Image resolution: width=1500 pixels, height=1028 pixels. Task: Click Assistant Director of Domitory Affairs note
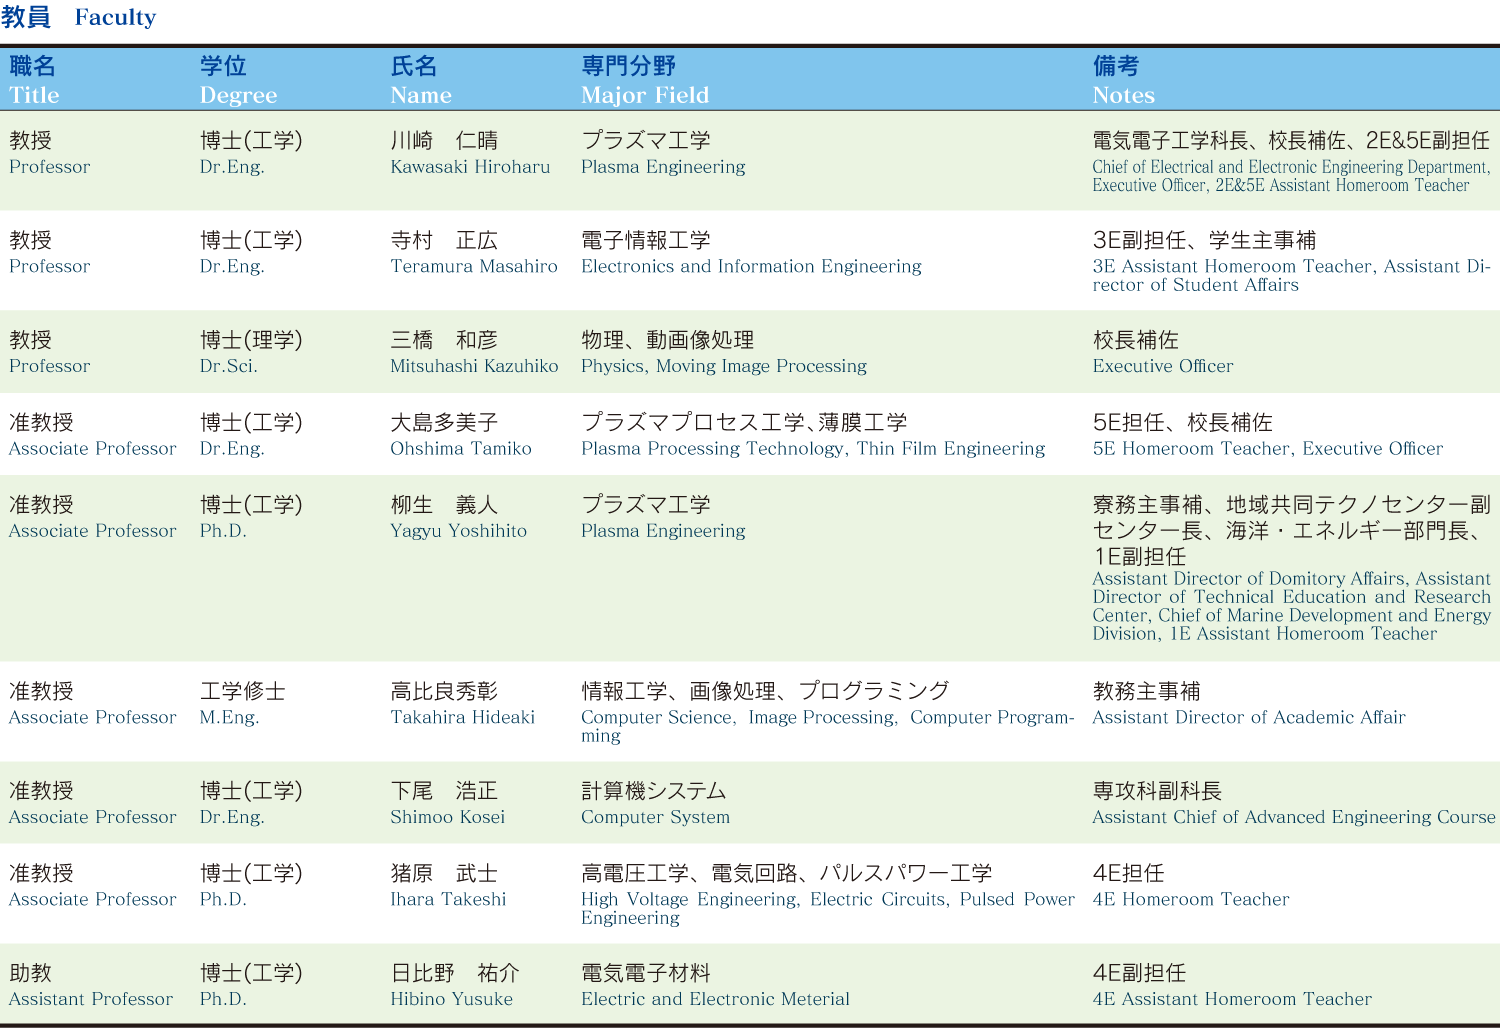pyautogui.click(x=1291, y=606)
